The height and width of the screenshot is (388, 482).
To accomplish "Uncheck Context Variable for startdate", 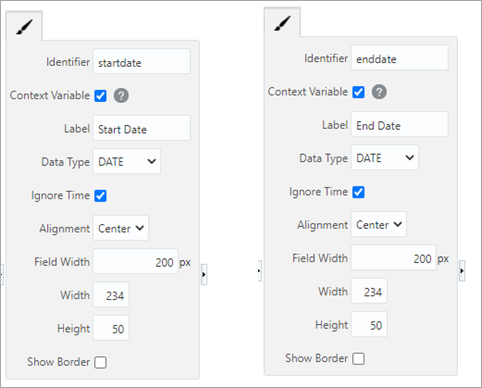I will point(100,96).
